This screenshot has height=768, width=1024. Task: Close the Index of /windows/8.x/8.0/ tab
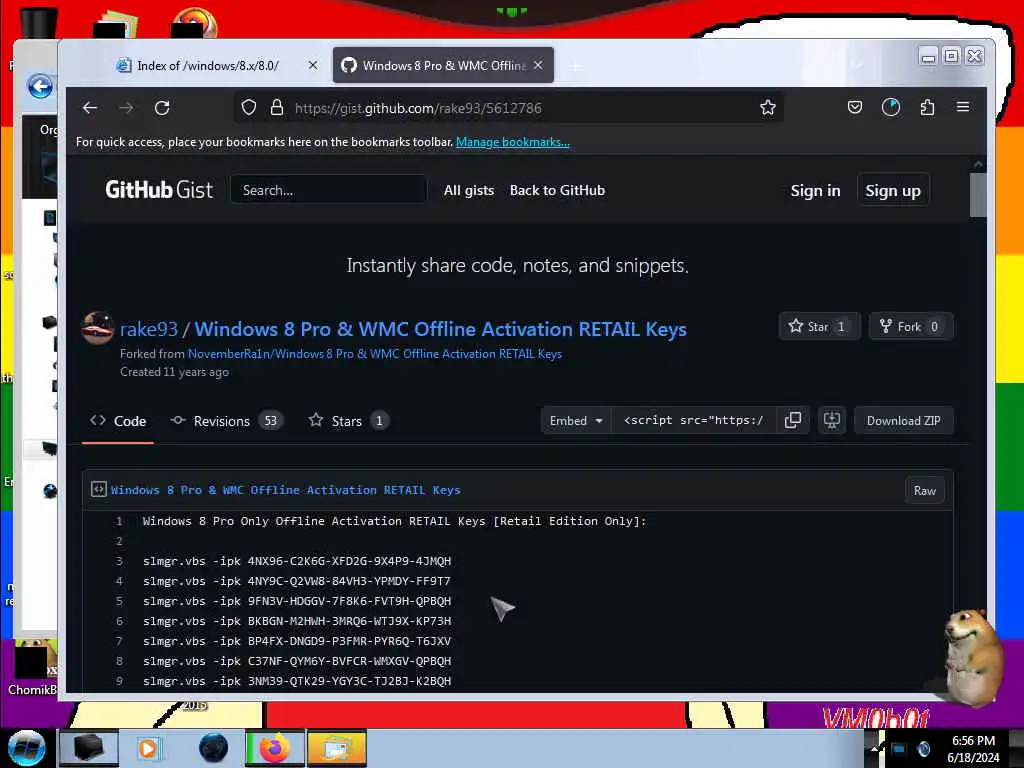313,65
